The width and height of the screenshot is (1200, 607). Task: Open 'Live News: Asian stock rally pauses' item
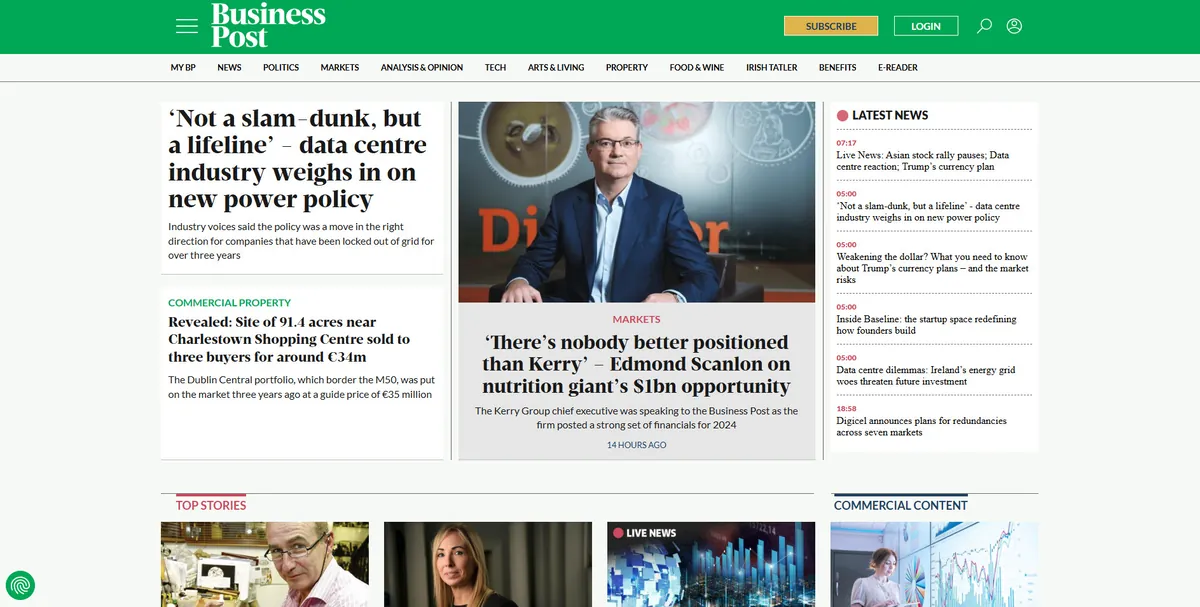(x=923, y=161)
